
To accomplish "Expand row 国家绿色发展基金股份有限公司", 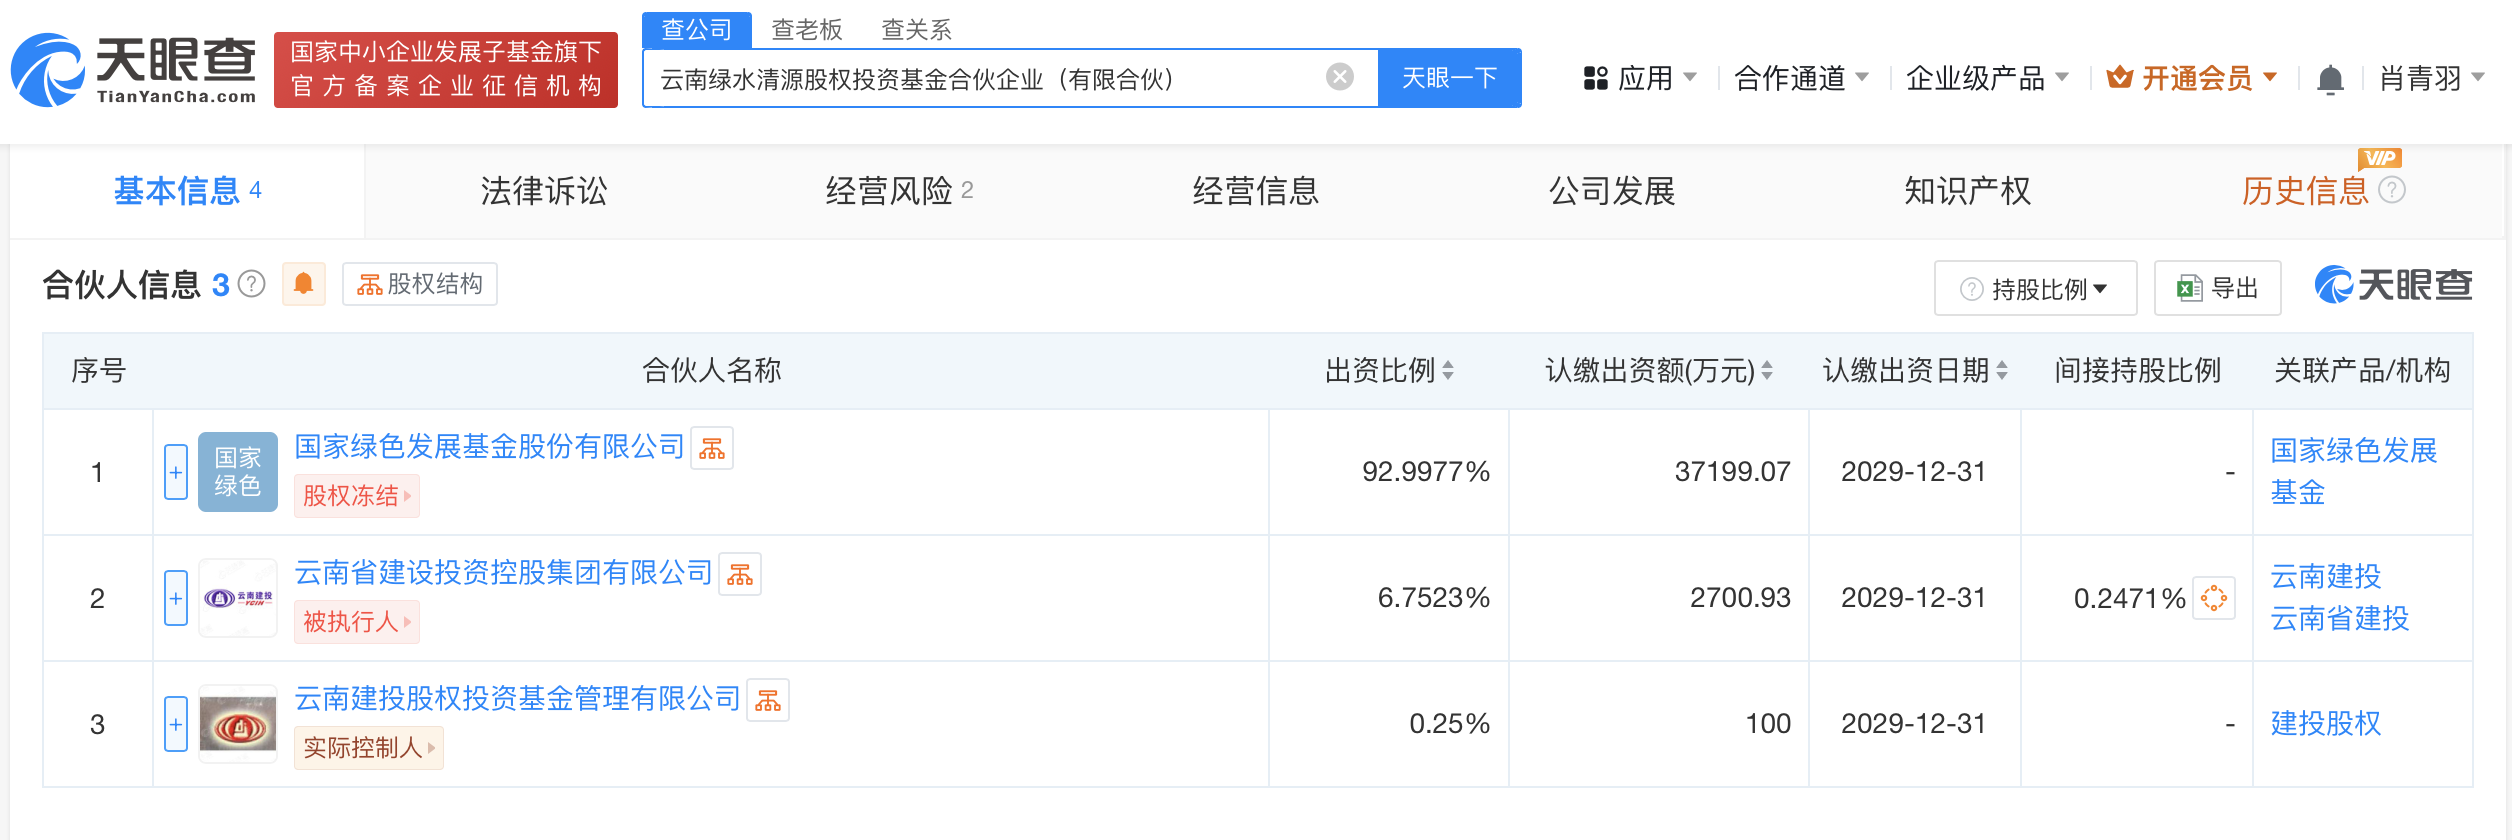I will point(176,472).
